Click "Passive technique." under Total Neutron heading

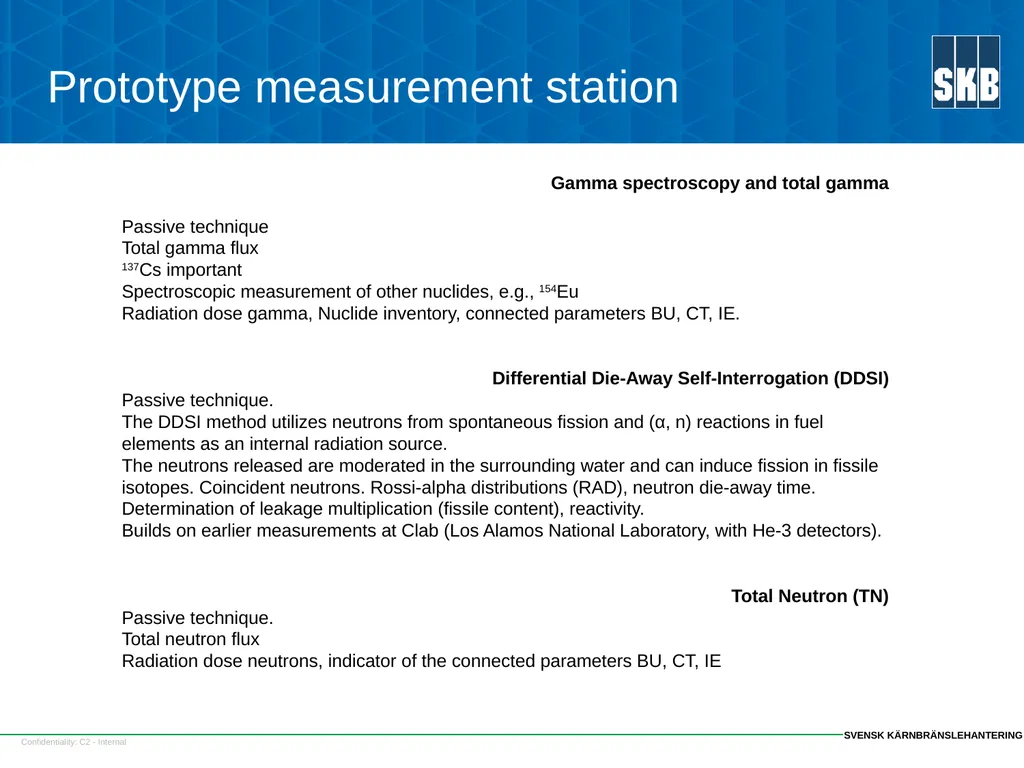(x=197, y=618)
